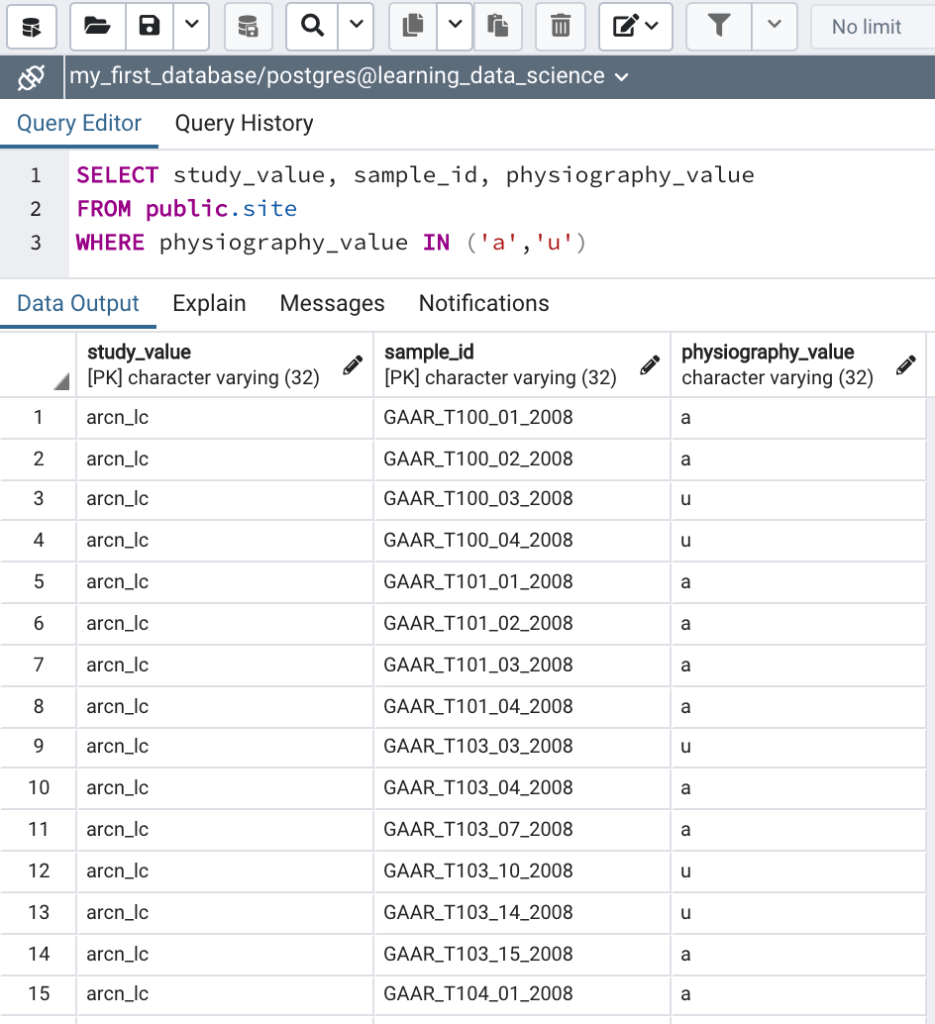Click the GAAR_T103_03_2008 sample_id cell

[x=478, y=747]
